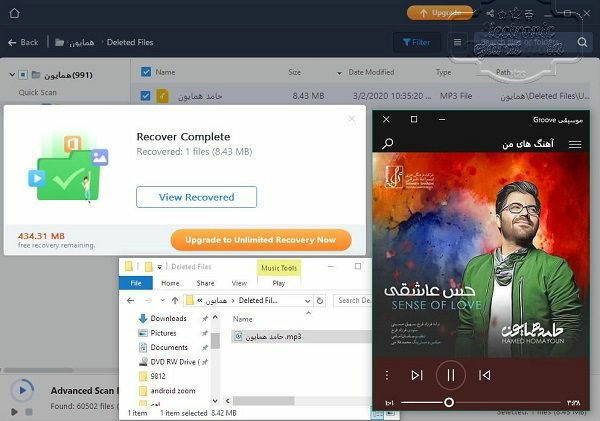The height and width of the screenshot is (421, 600).
Task: Sort by Type column header
Action: click(x=443, y=72)
